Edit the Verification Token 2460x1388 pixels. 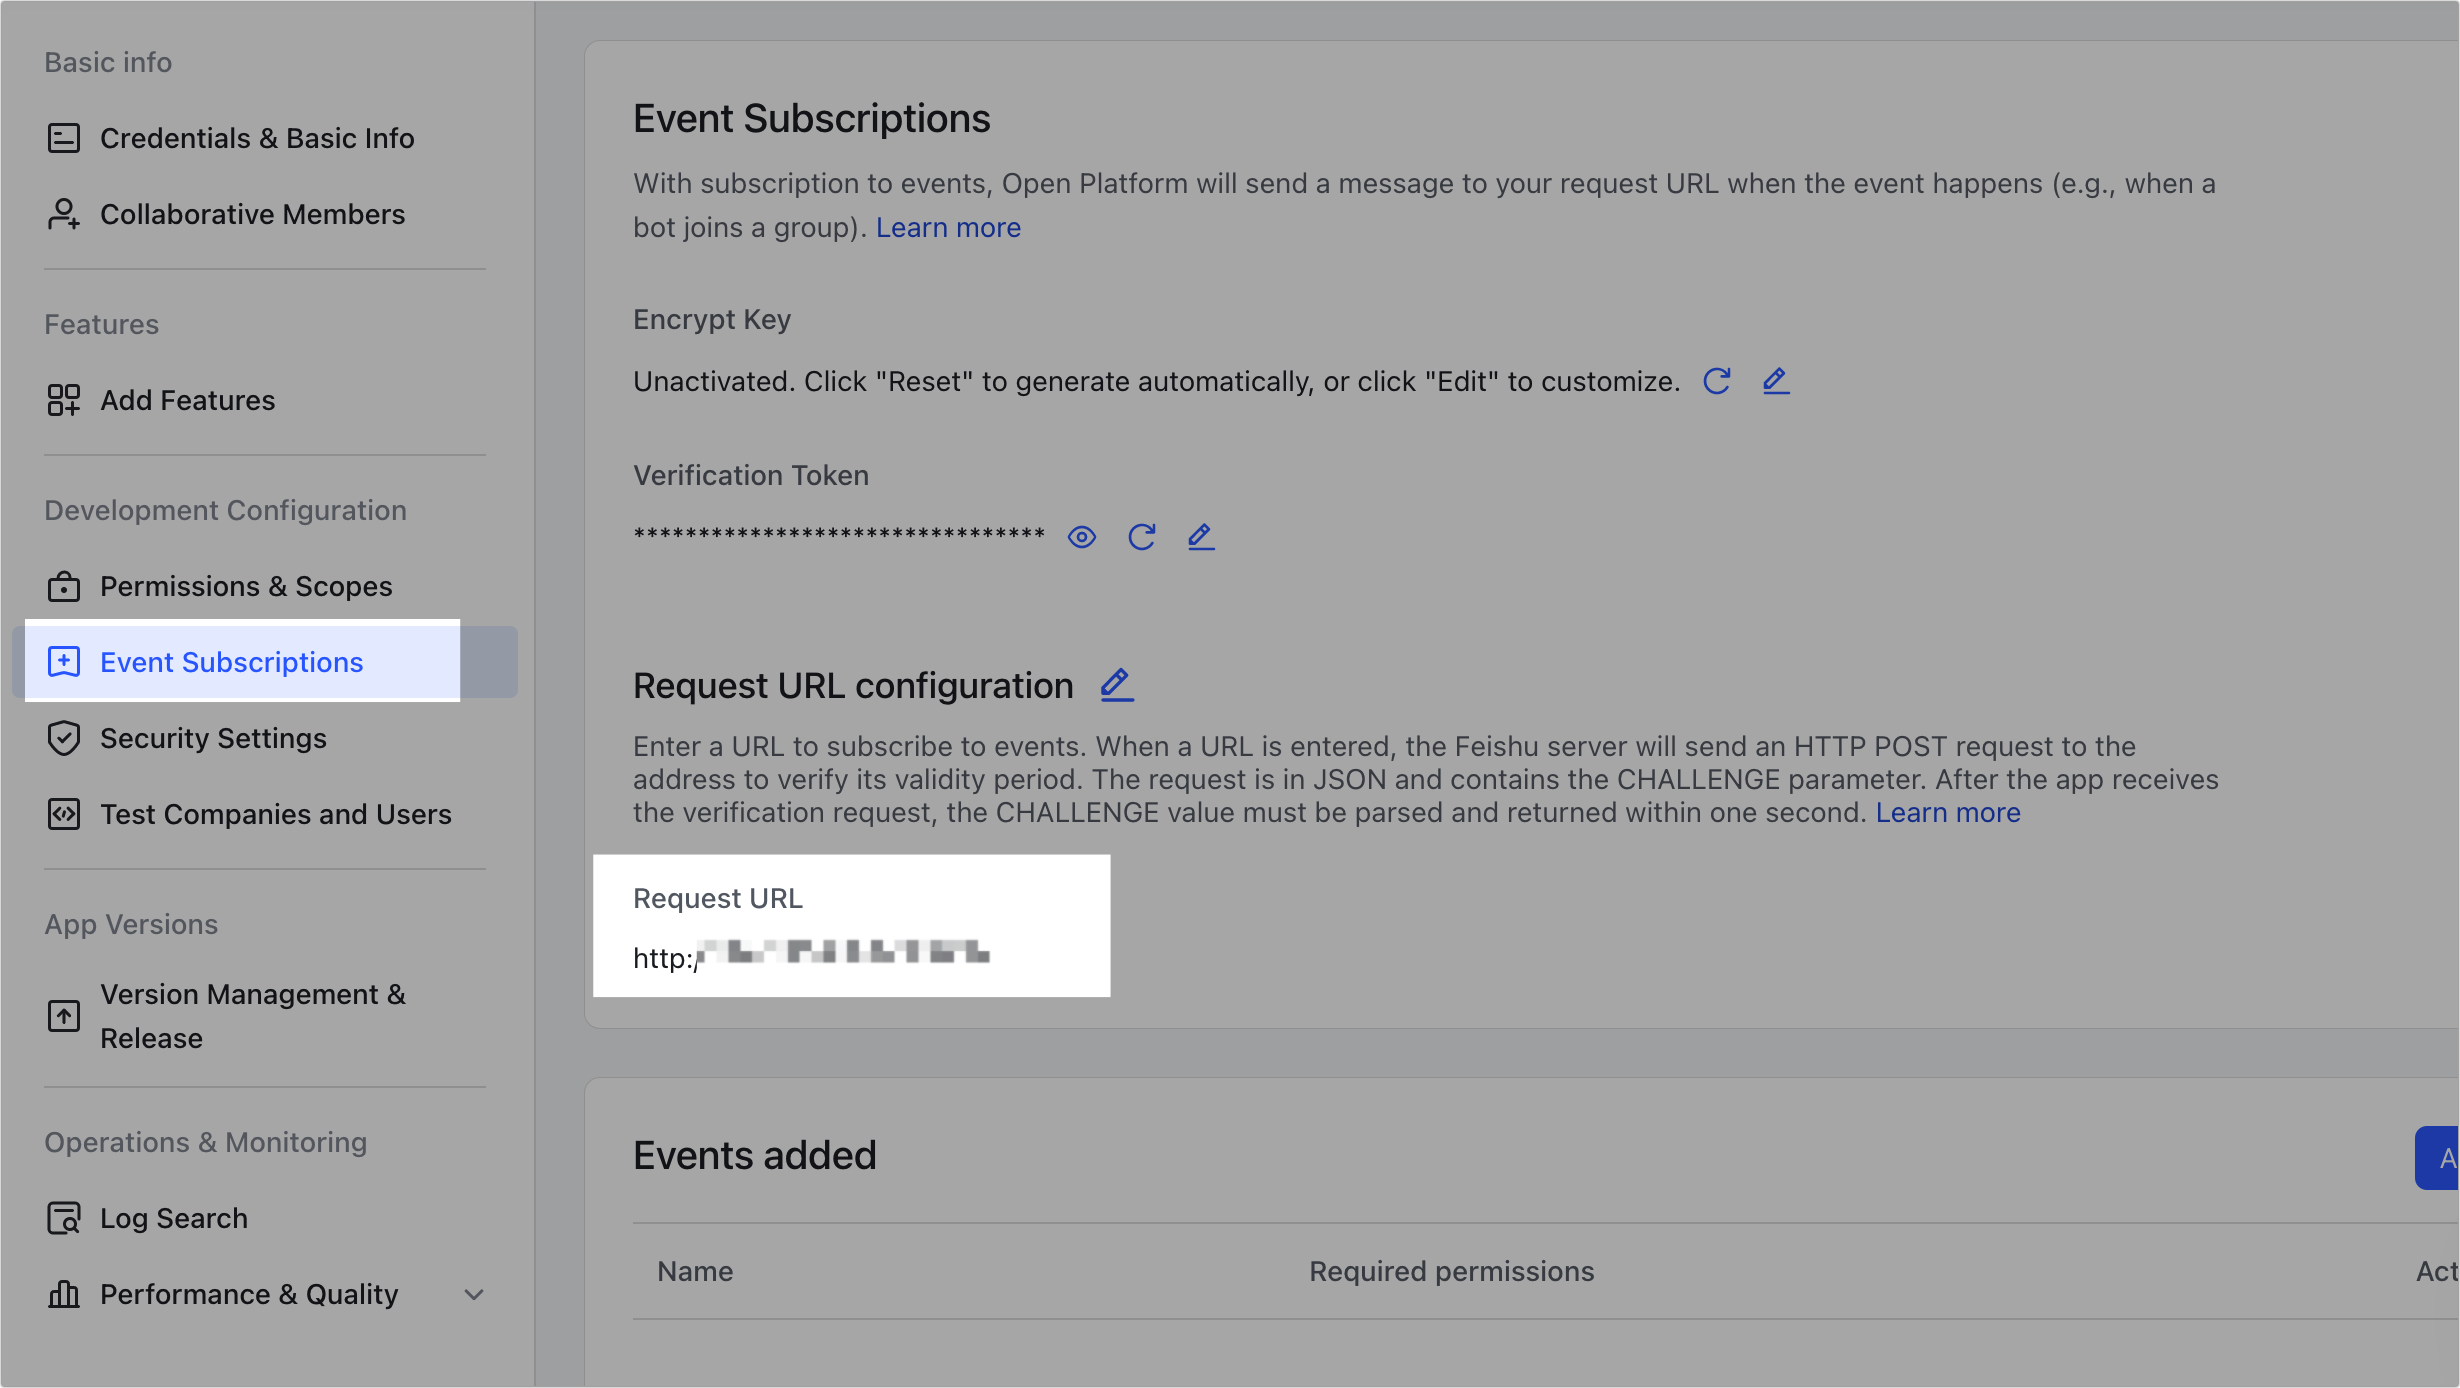(1200, 537)
